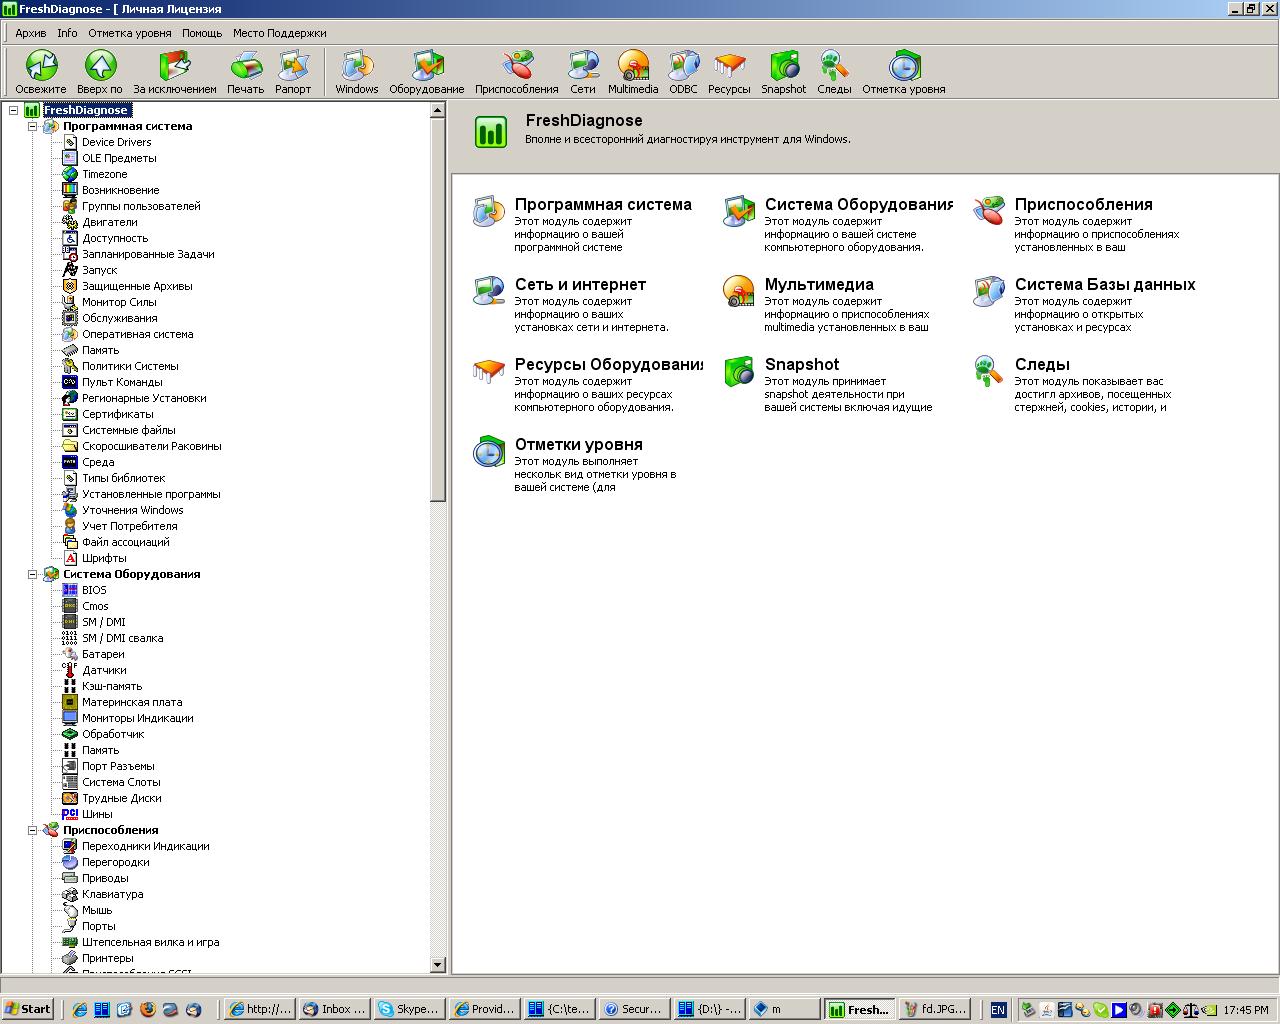
Task: Click the EN language indicator in tray
Action: click(998, 1010)
